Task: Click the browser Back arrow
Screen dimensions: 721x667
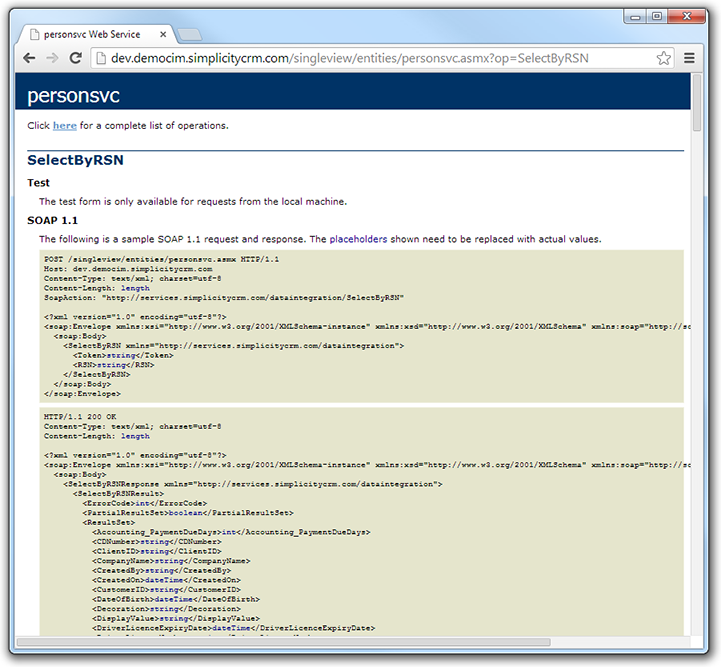Action: 29,58
